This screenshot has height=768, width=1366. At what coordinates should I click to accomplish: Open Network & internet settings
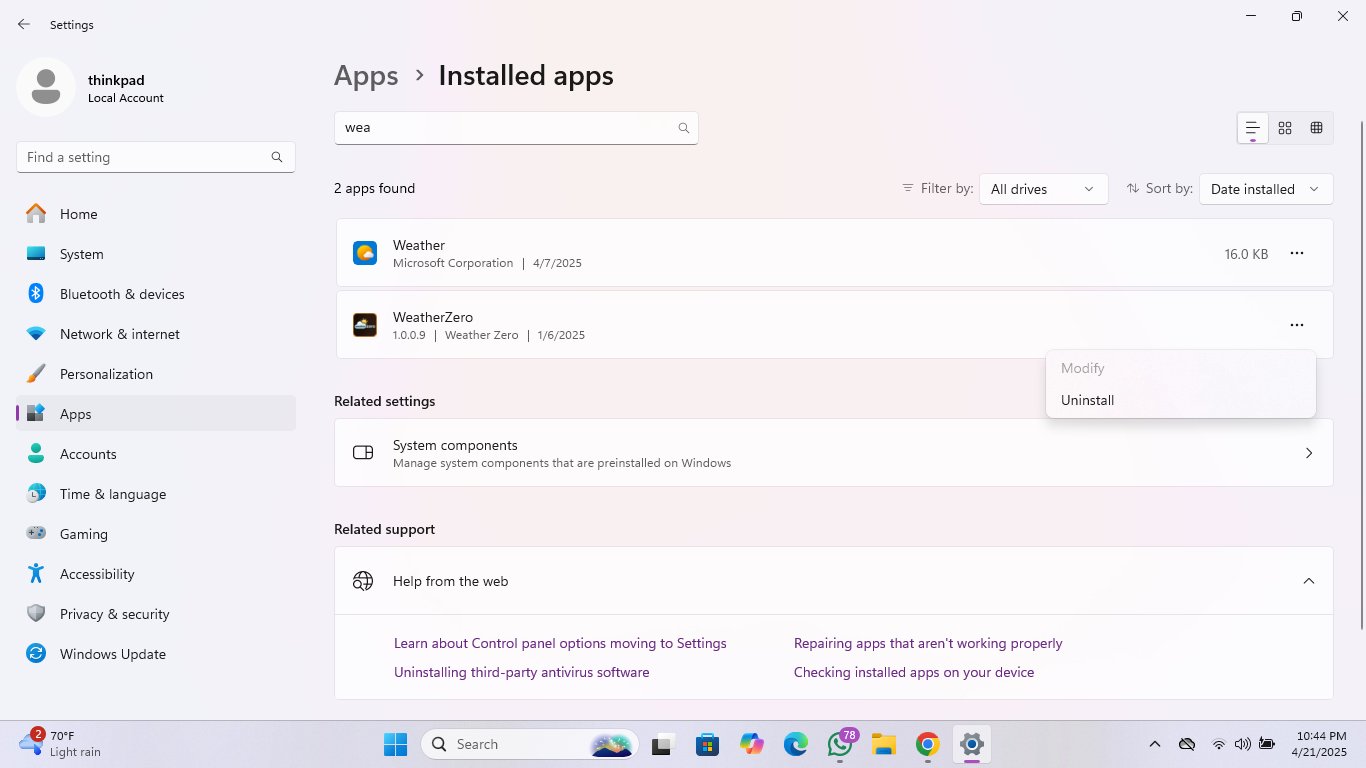[156, 334]
